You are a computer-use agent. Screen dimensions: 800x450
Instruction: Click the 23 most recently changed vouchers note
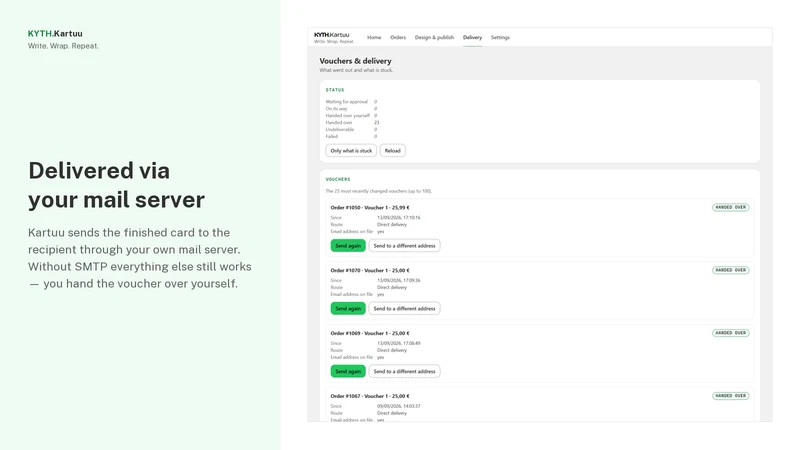(x=379, y=191)
